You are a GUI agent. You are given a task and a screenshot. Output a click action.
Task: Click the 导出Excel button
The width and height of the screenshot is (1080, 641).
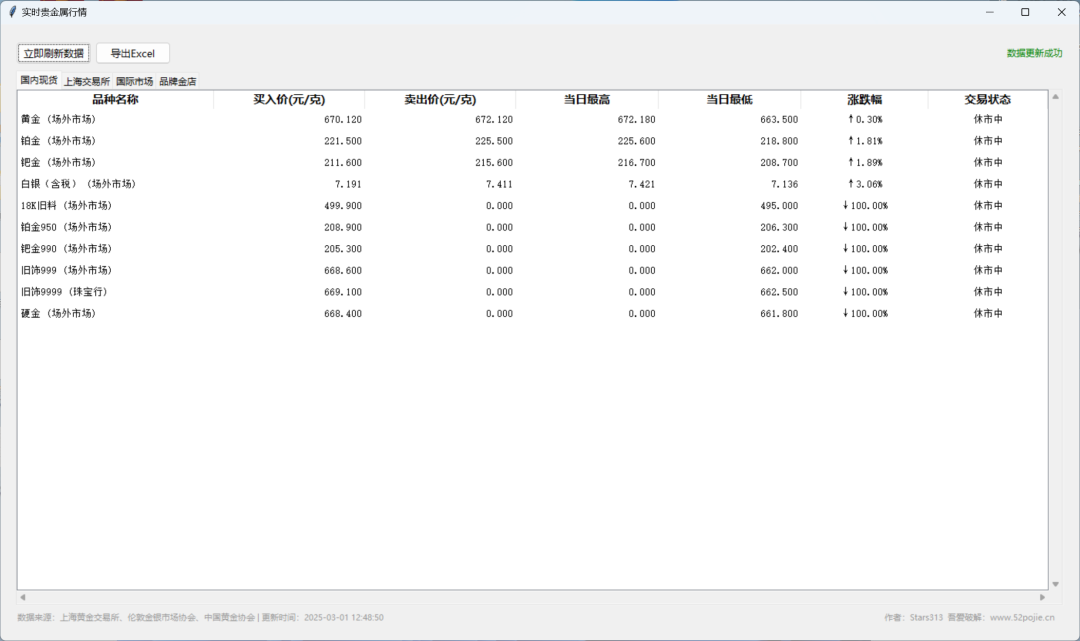[x=133, y=53]
